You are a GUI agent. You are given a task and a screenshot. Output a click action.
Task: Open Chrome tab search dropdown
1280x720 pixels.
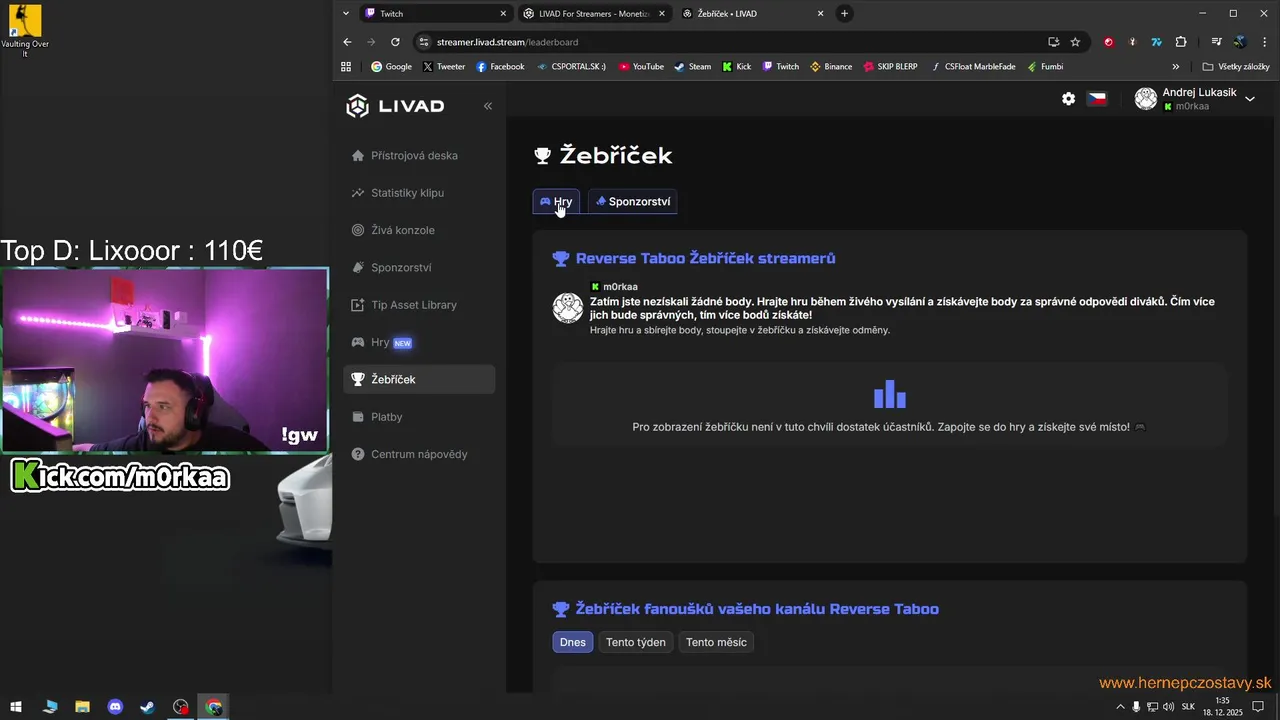click(346, 14)
